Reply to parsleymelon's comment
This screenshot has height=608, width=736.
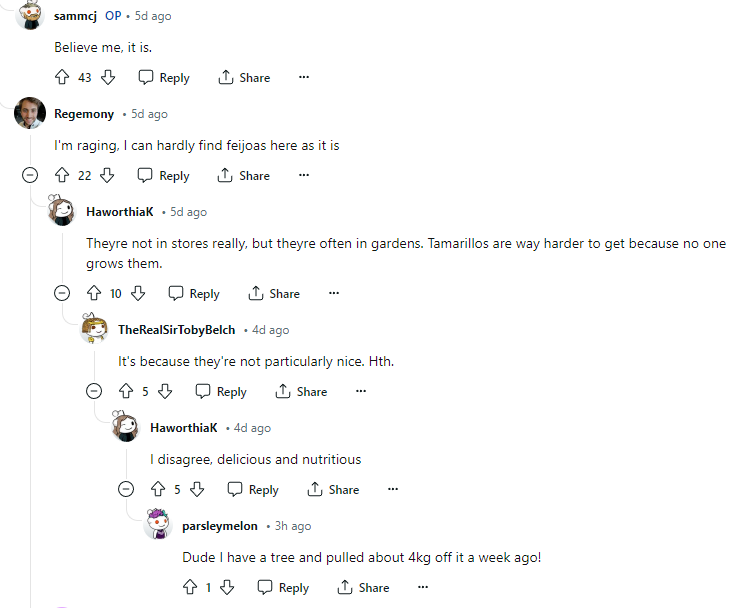click(283, 587)
